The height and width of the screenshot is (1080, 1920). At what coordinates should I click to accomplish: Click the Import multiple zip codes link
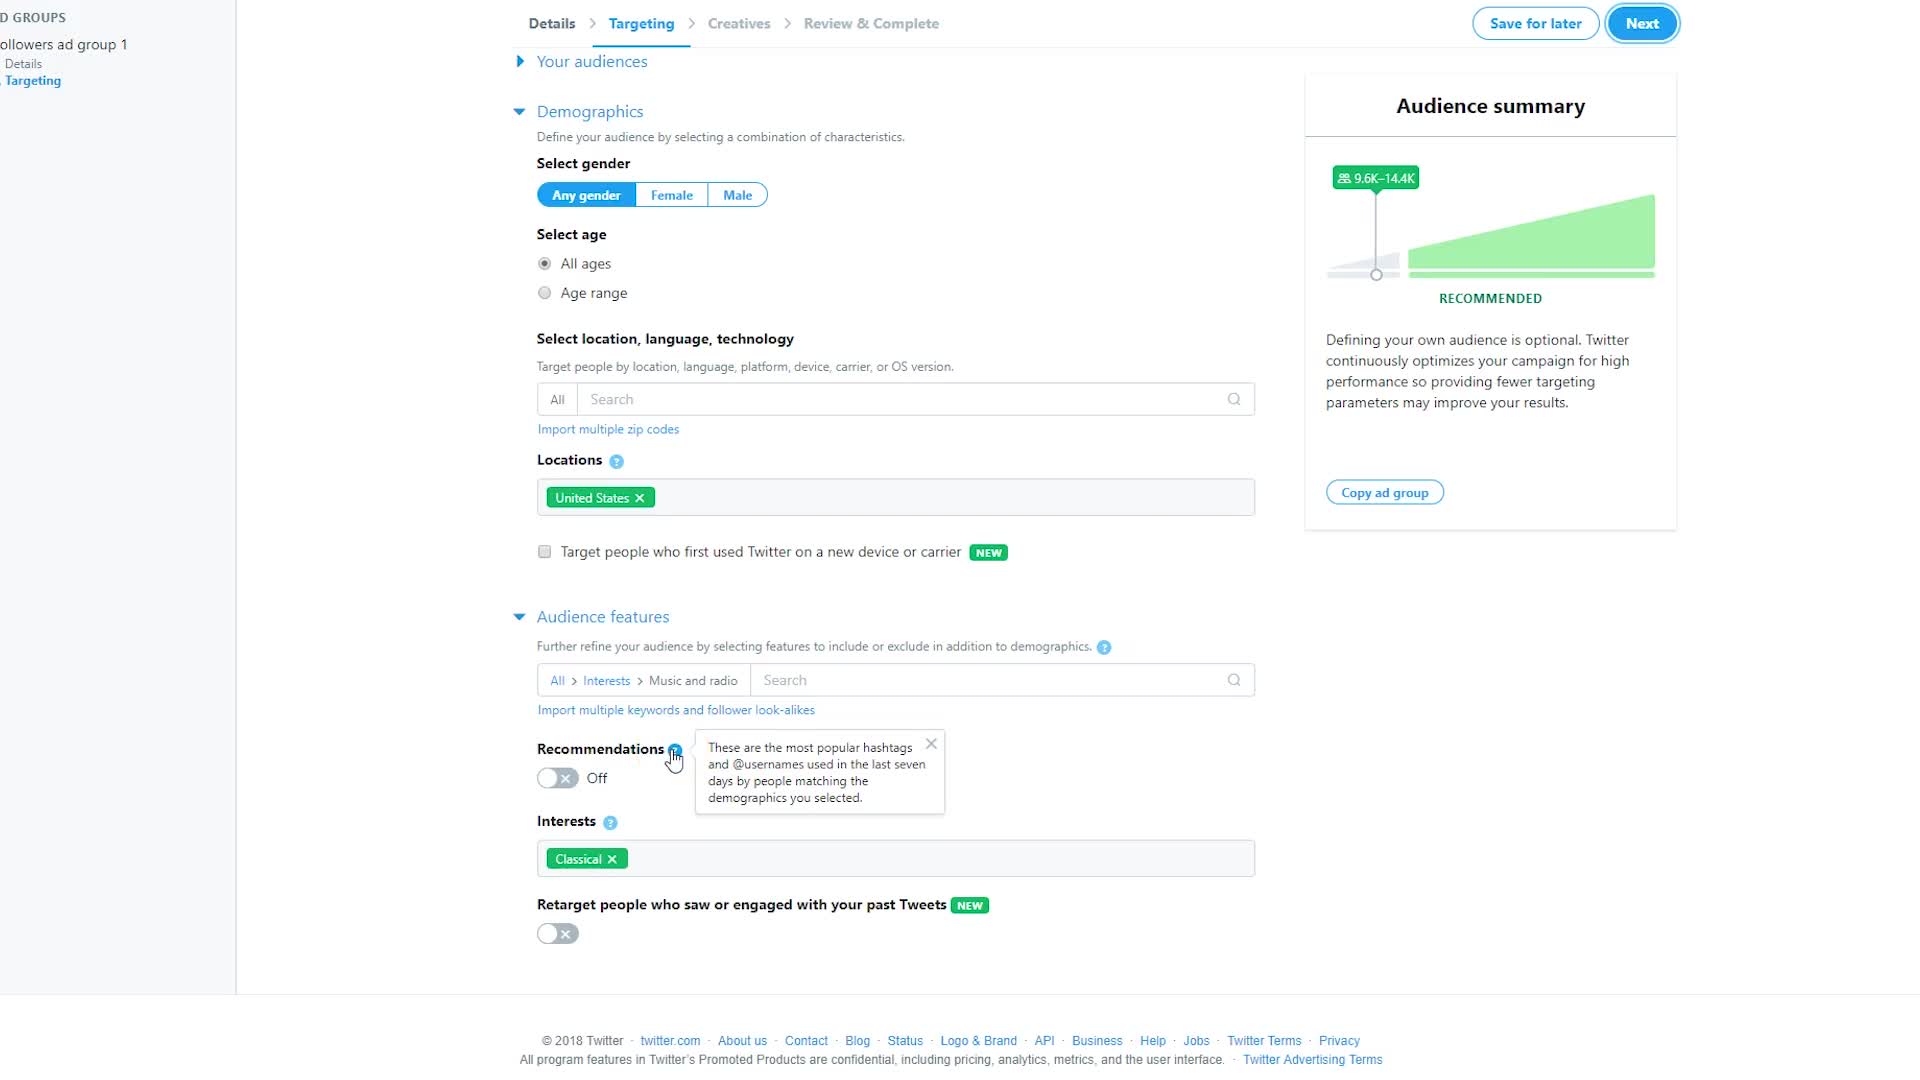(x=608, y=430)
